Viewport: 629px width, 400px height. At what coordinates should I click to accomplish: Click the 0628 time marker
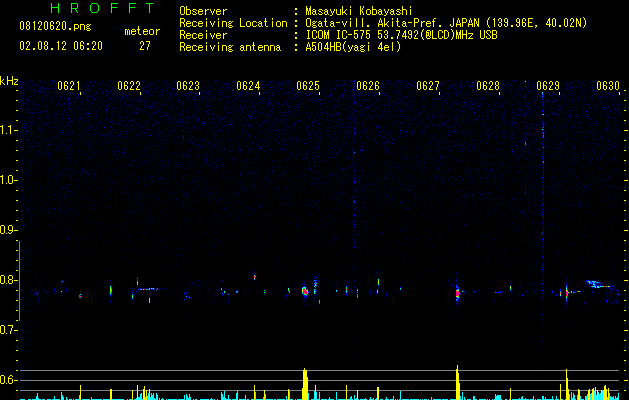tap(488, 86)
